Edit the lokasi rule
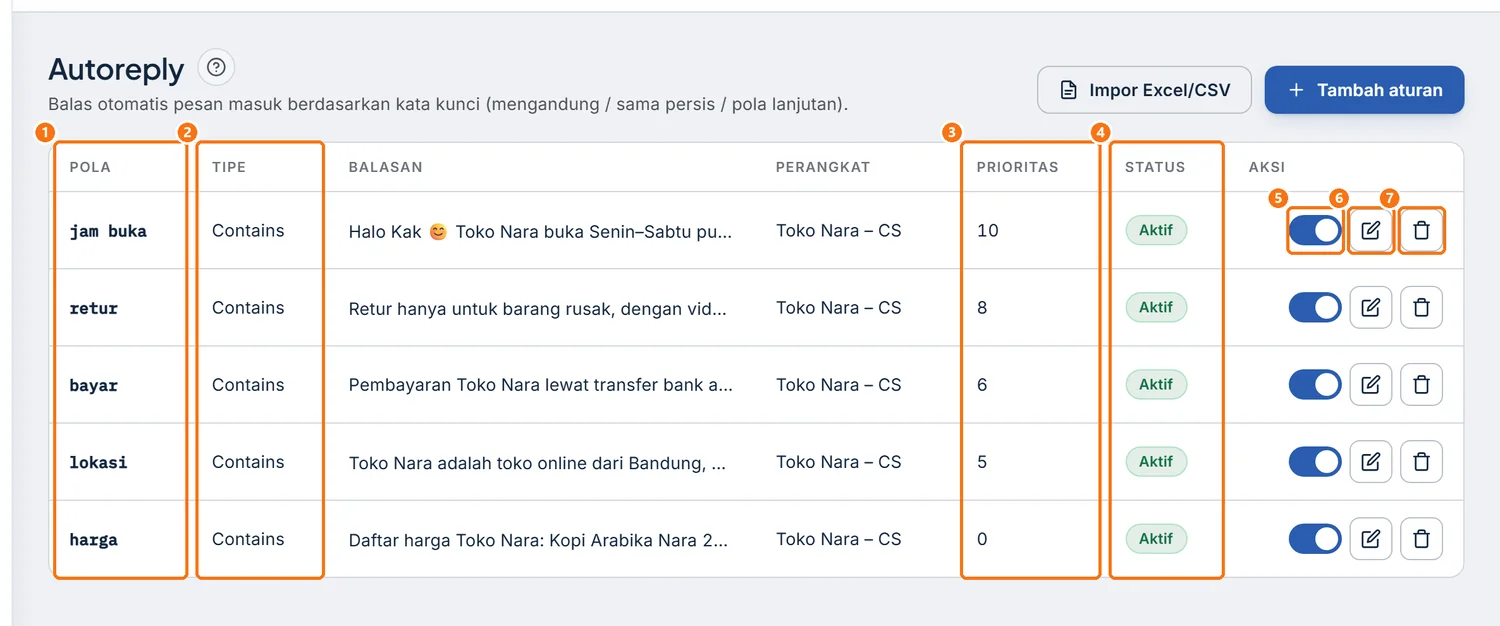Screen dimensions: 1500x626 pyautogui.click(x=1371, y=462)
